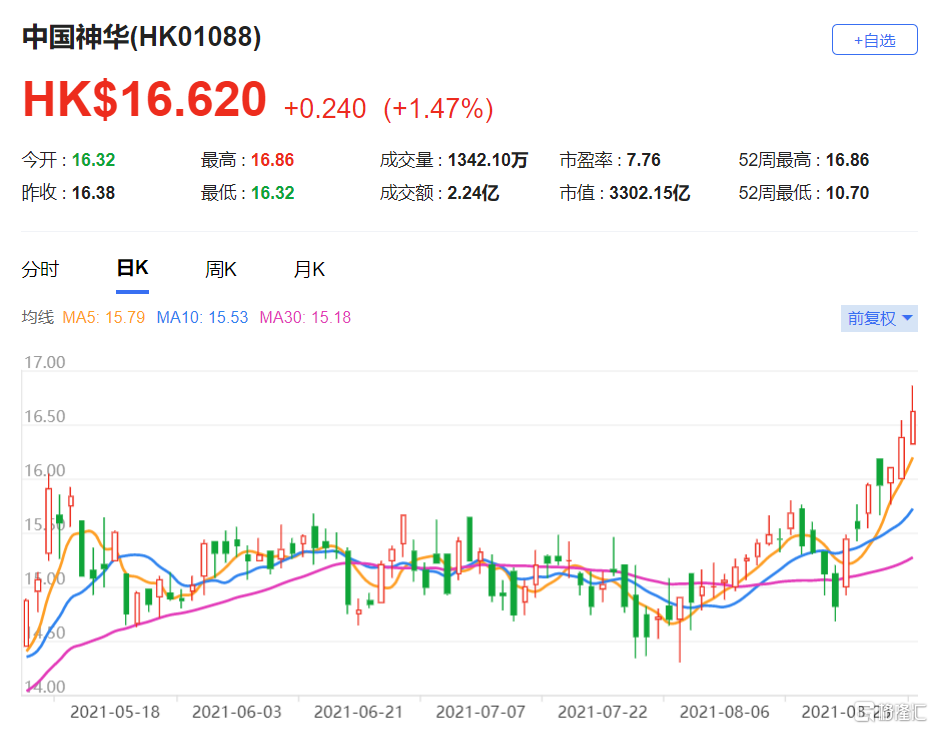
Task: Open the 月K chart tab
Action: (309, 270)
